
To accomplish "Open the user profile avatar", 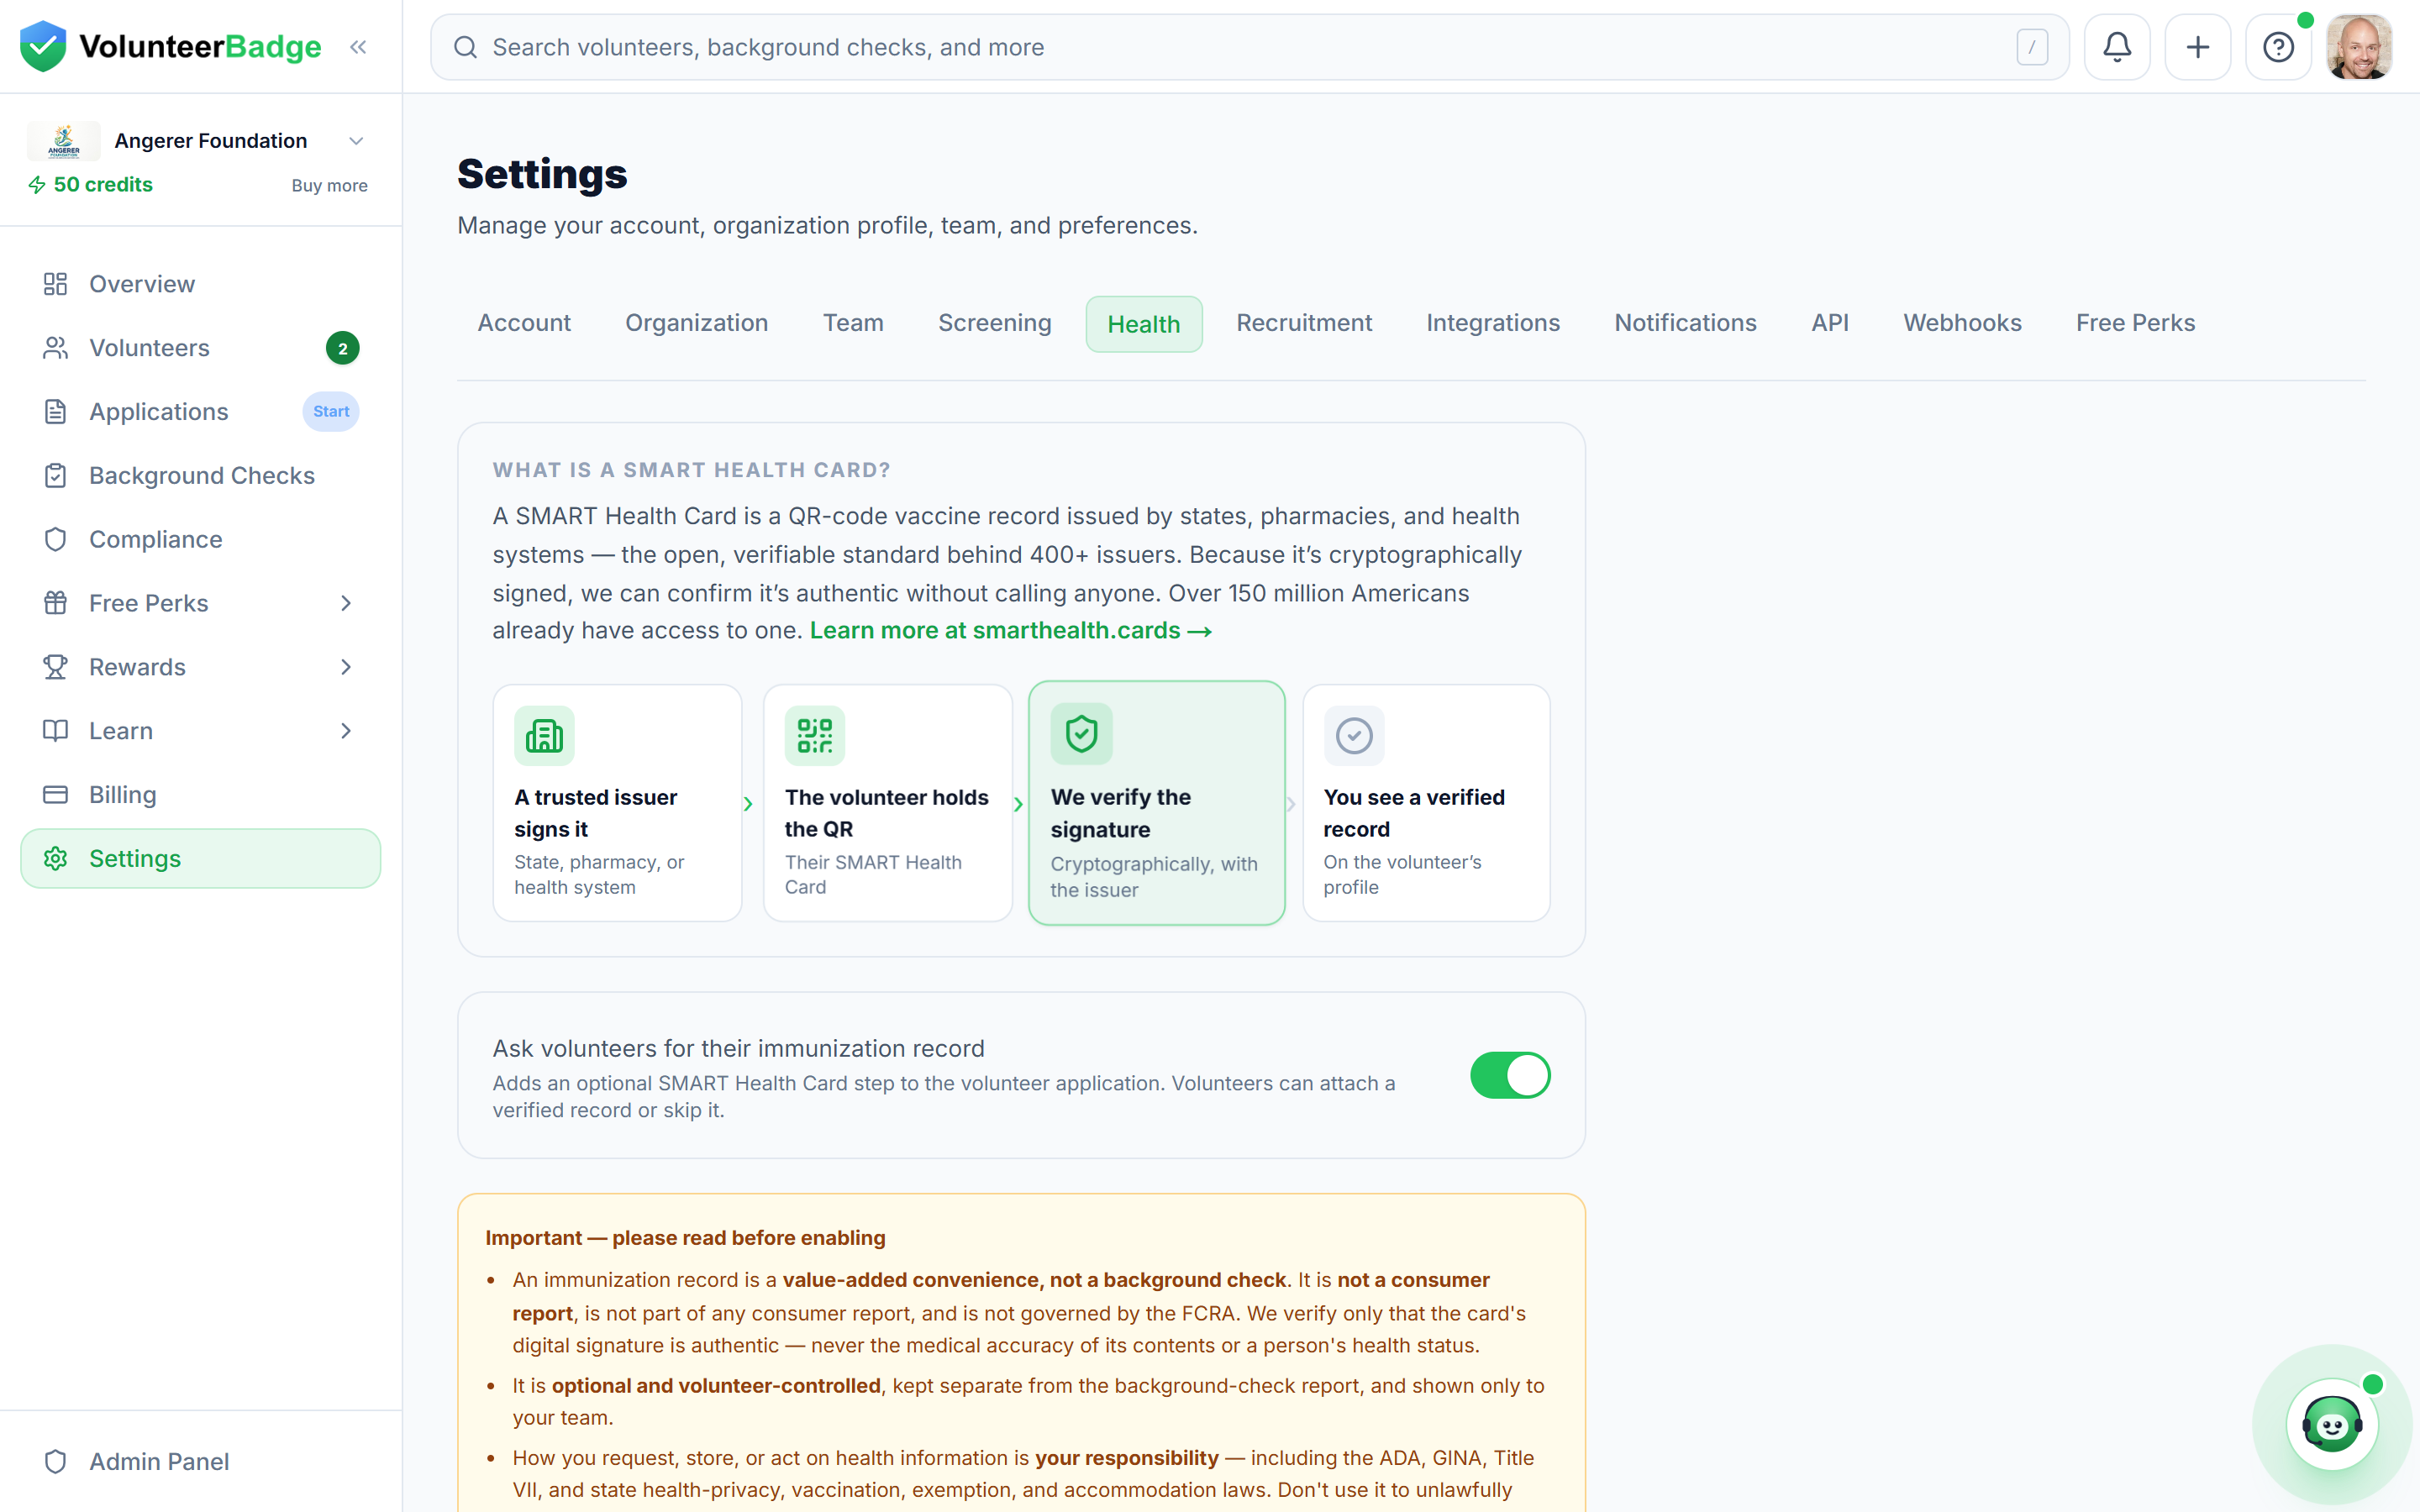I will 2359,47.
